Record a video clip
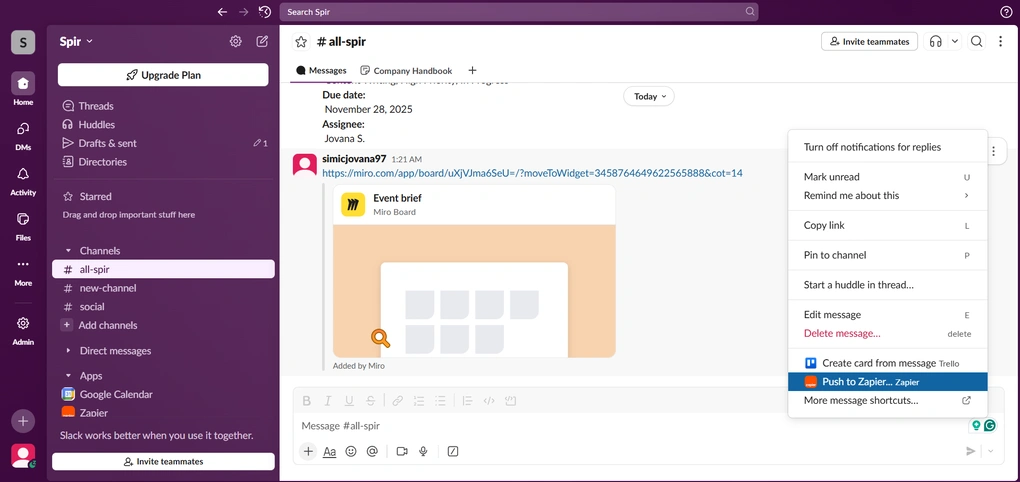This screenshot has width=1020, height=482. (x=402, y=451)
